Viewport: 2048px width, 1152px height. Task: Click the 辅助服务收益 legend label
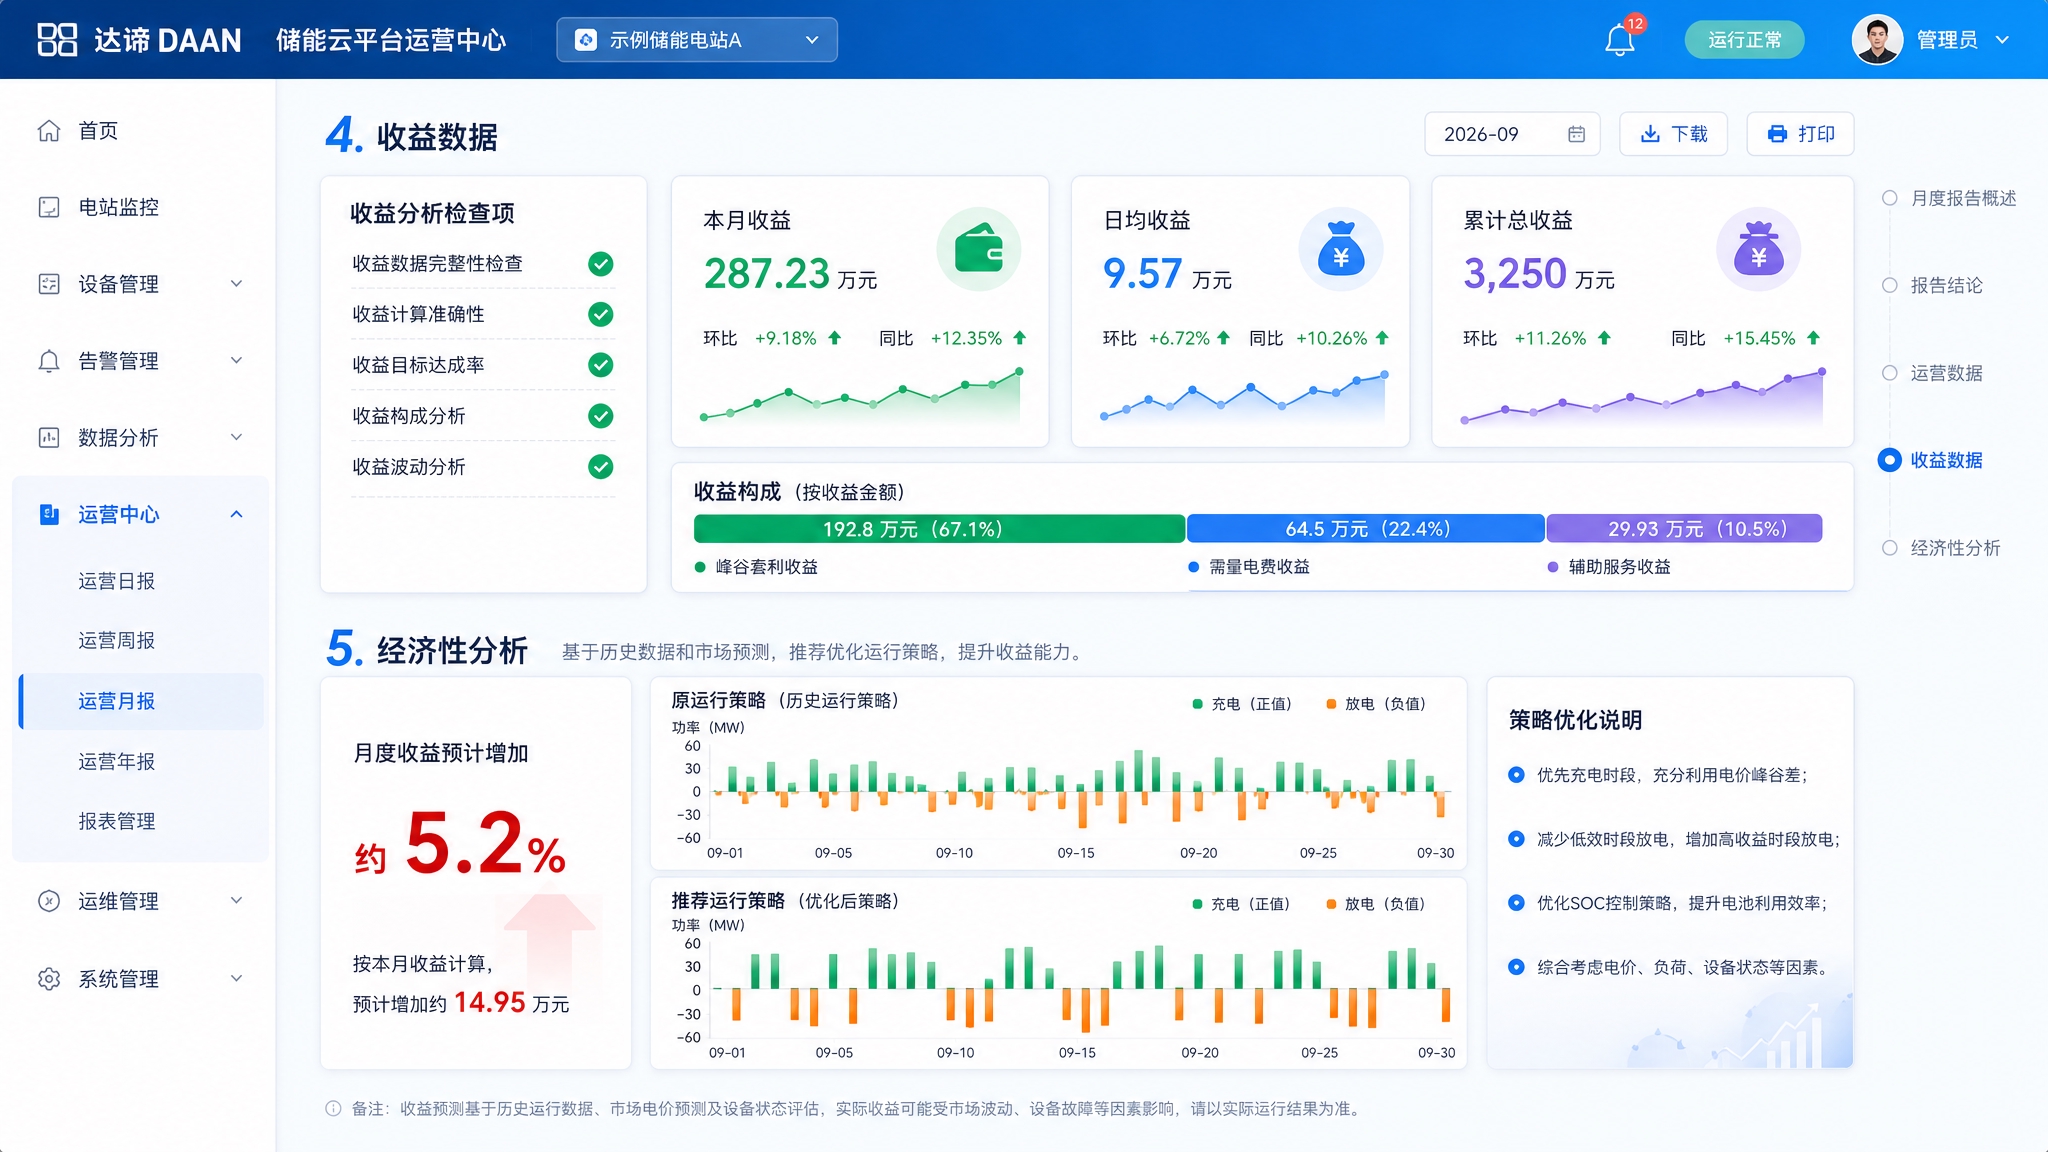pos(1619,567)
